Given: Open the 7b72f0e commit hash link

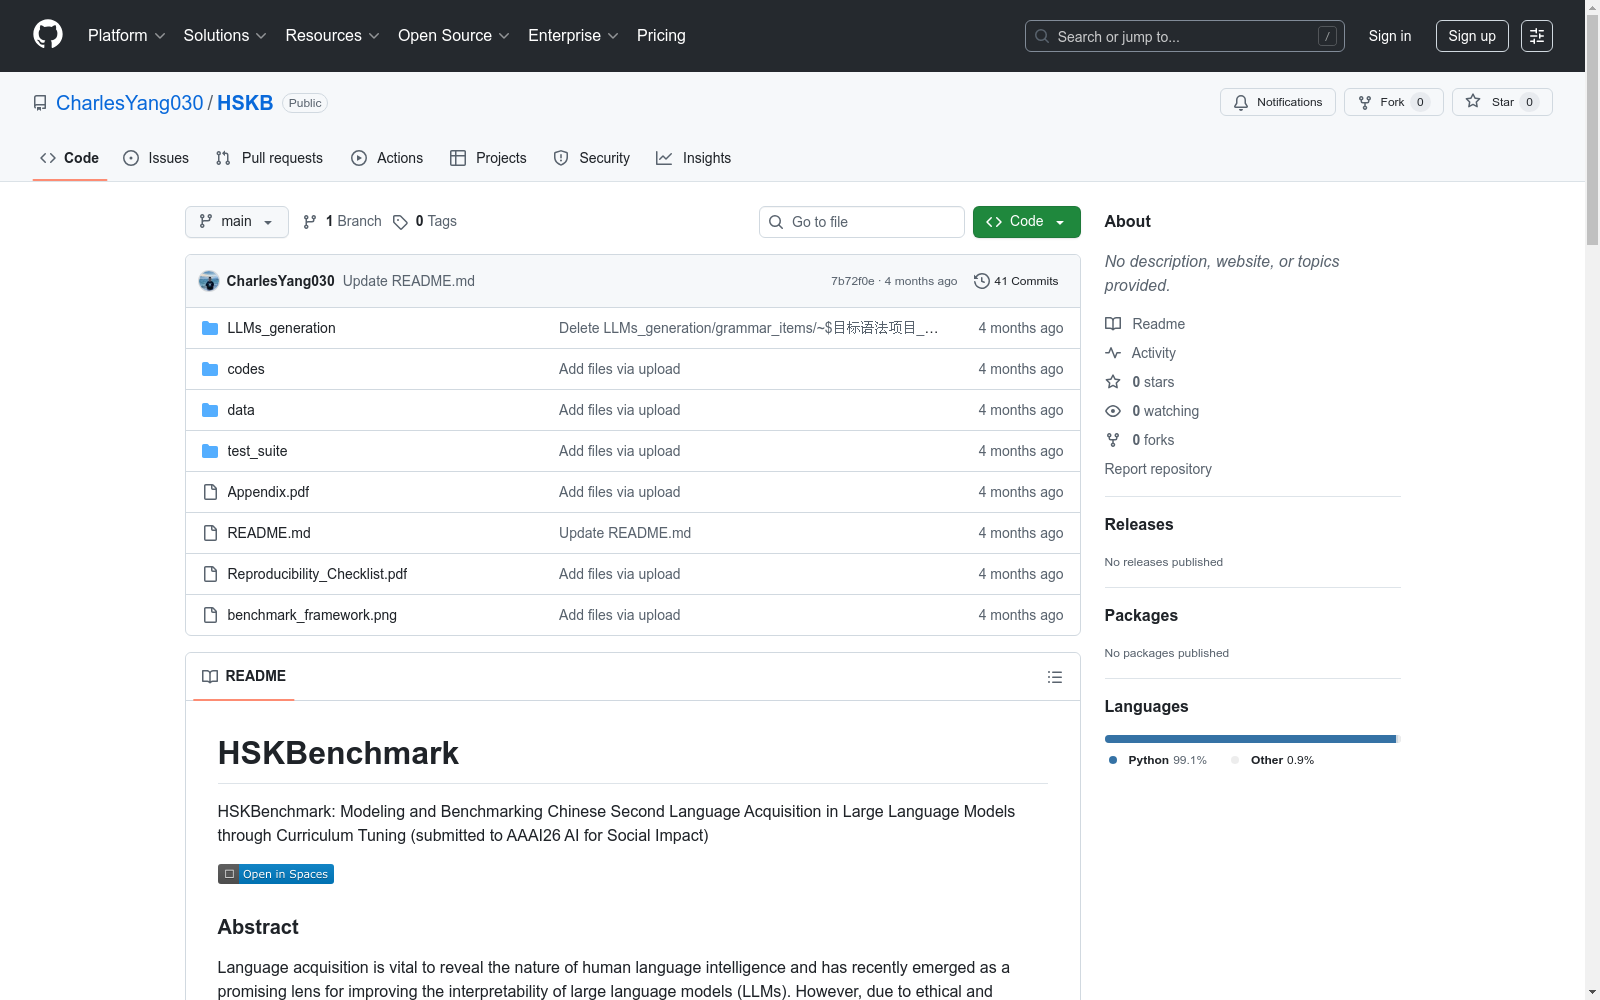Looking at the screenshot, I should (853, 281).
